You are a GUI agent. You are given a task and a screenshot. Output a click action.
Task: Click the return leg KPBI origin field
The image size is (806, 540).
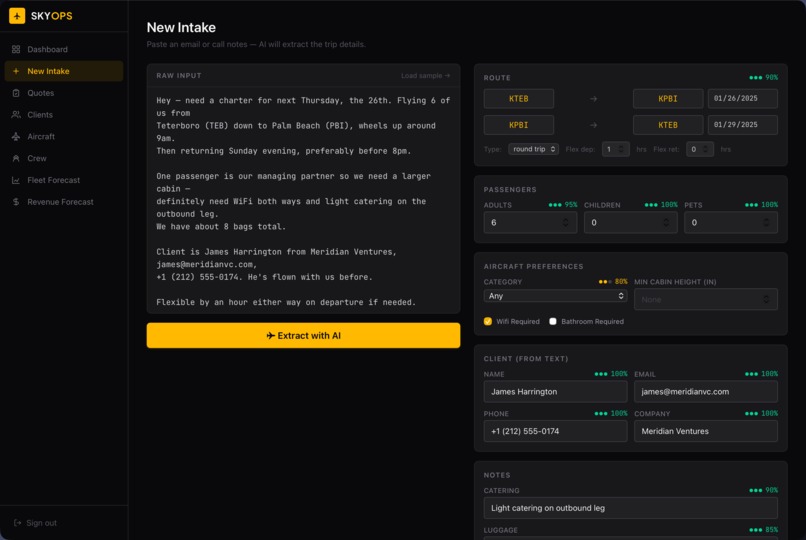[x=519, y=125]
